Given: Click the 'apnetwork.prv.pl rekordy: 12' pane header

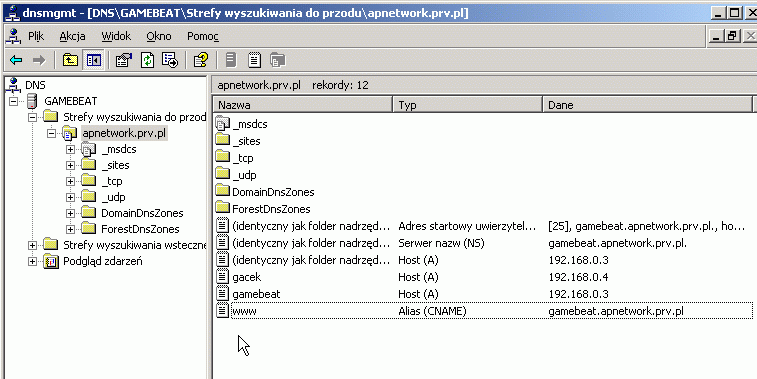Looking at the screenshot, I should point(484,85).
